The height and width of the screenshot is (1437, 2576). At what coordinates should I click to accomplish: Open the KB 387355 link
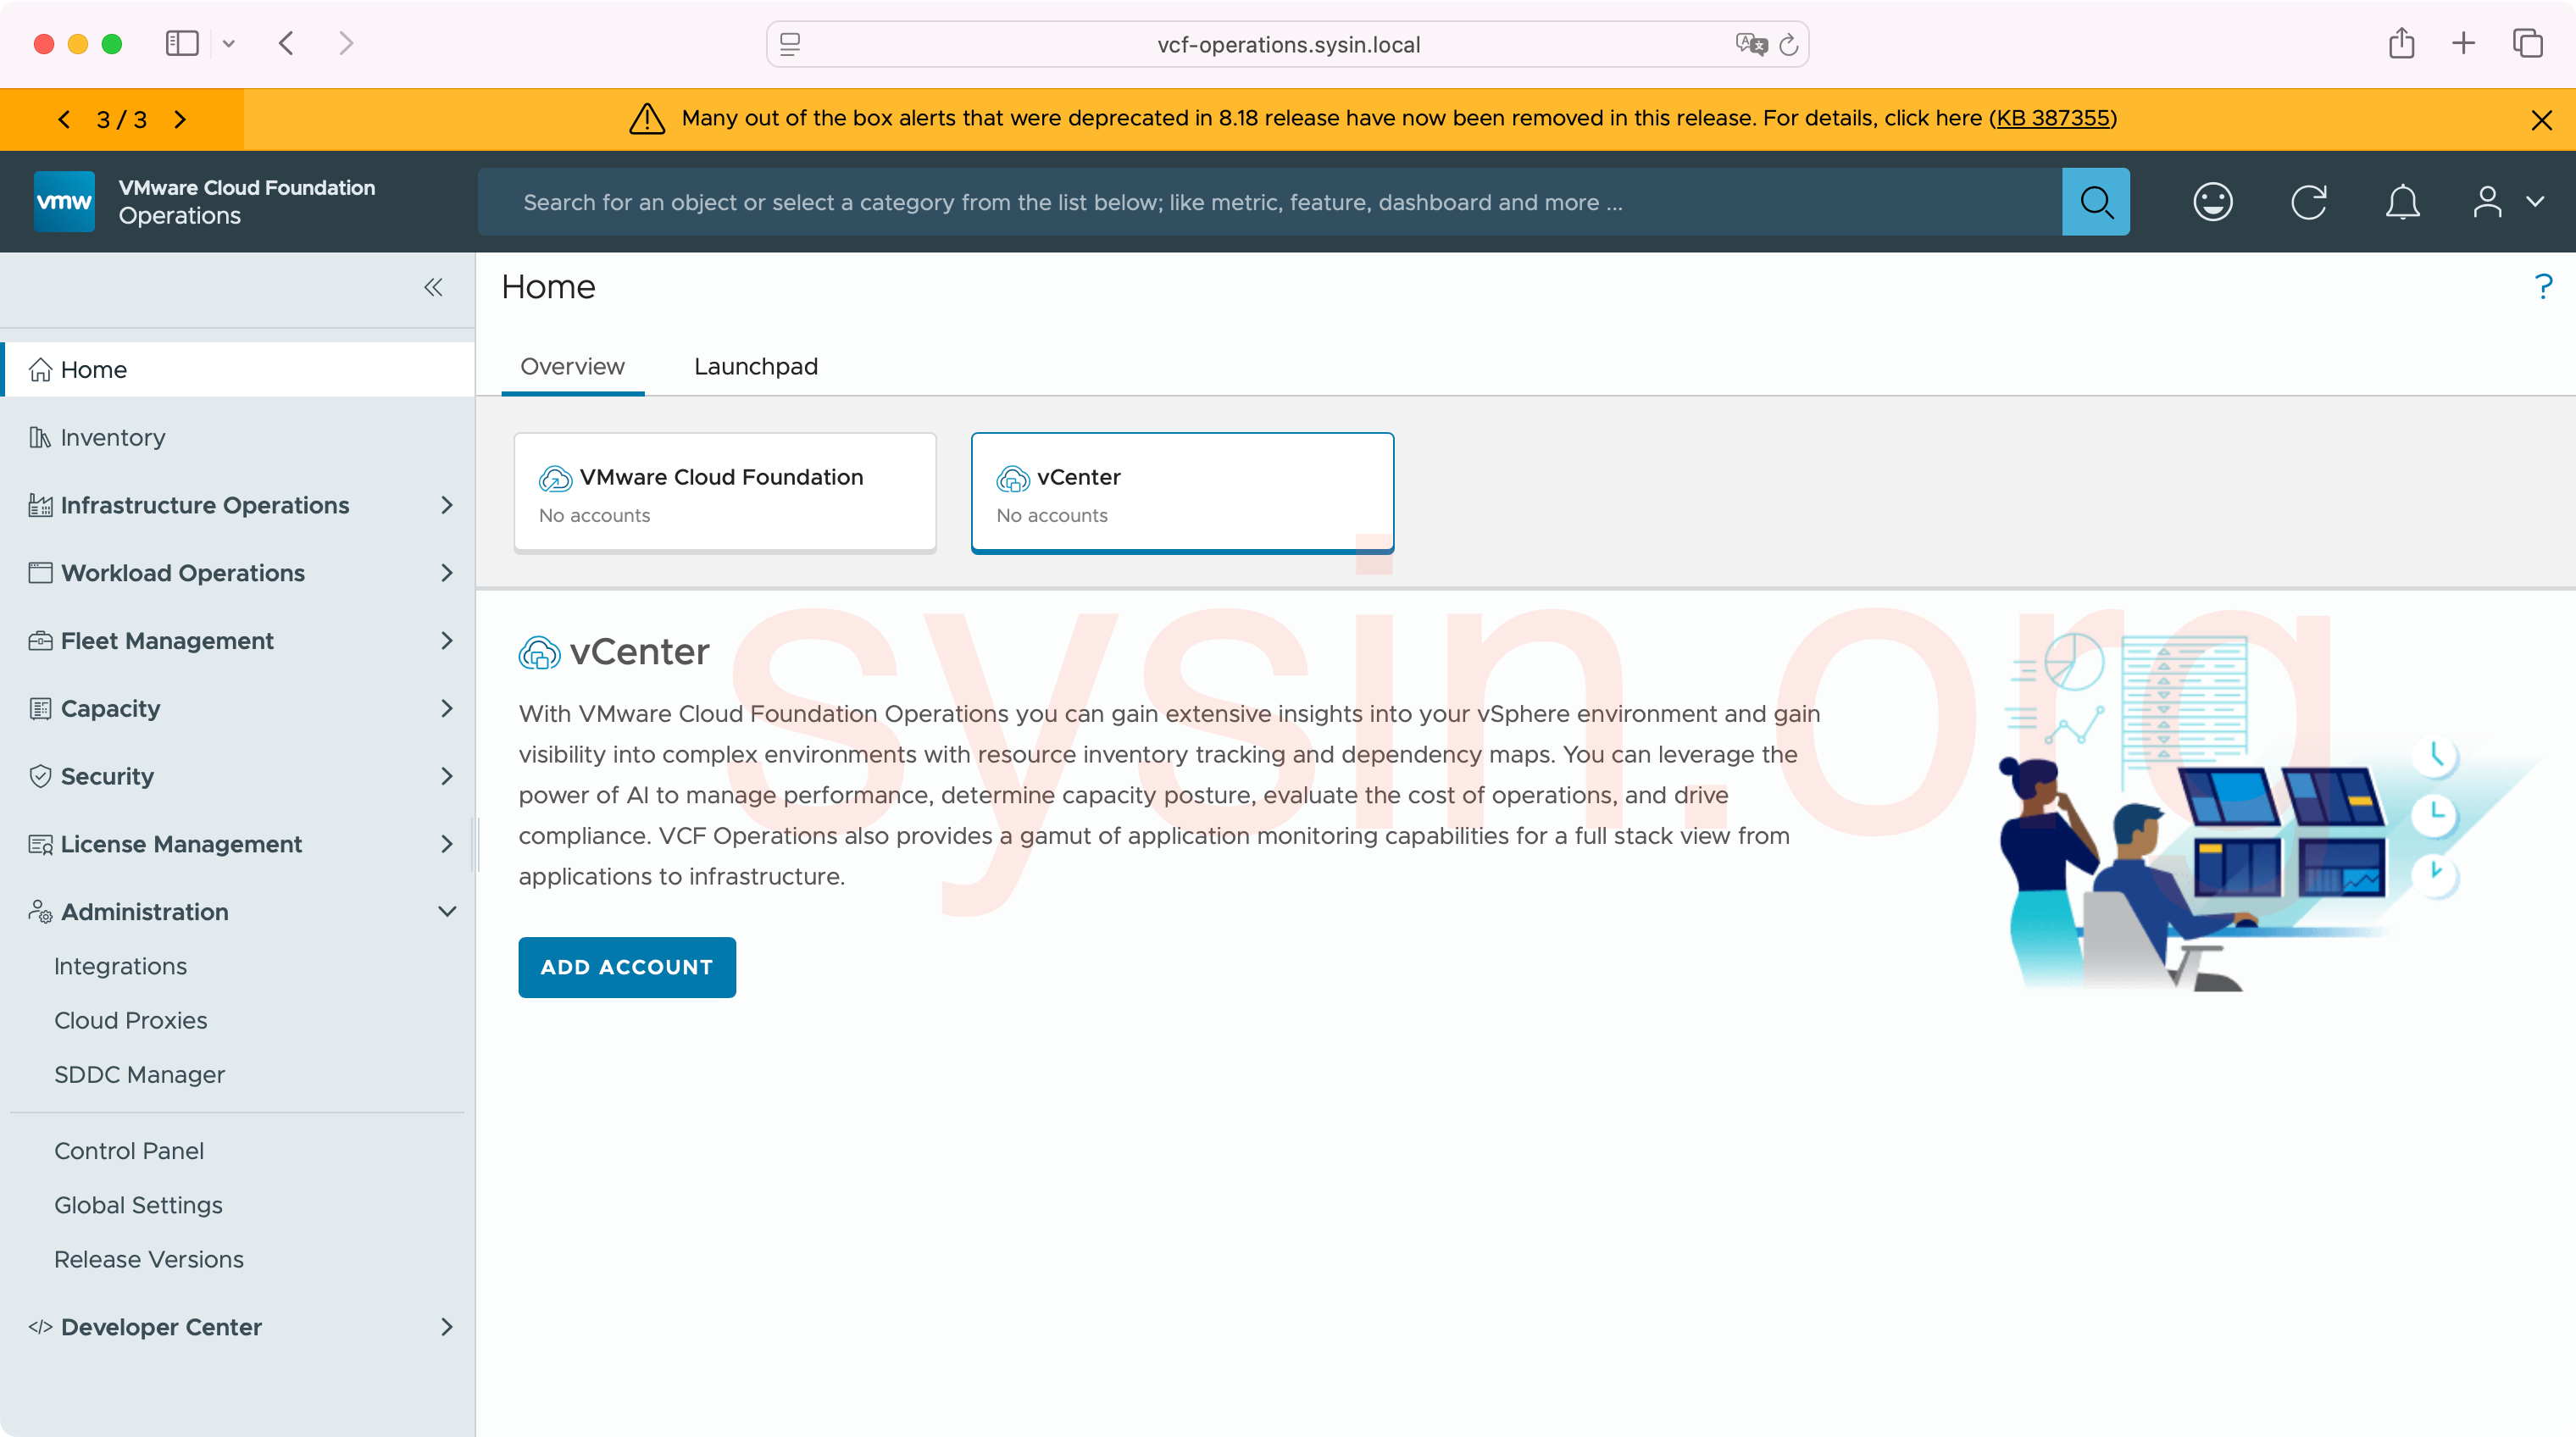[2052, 118]
